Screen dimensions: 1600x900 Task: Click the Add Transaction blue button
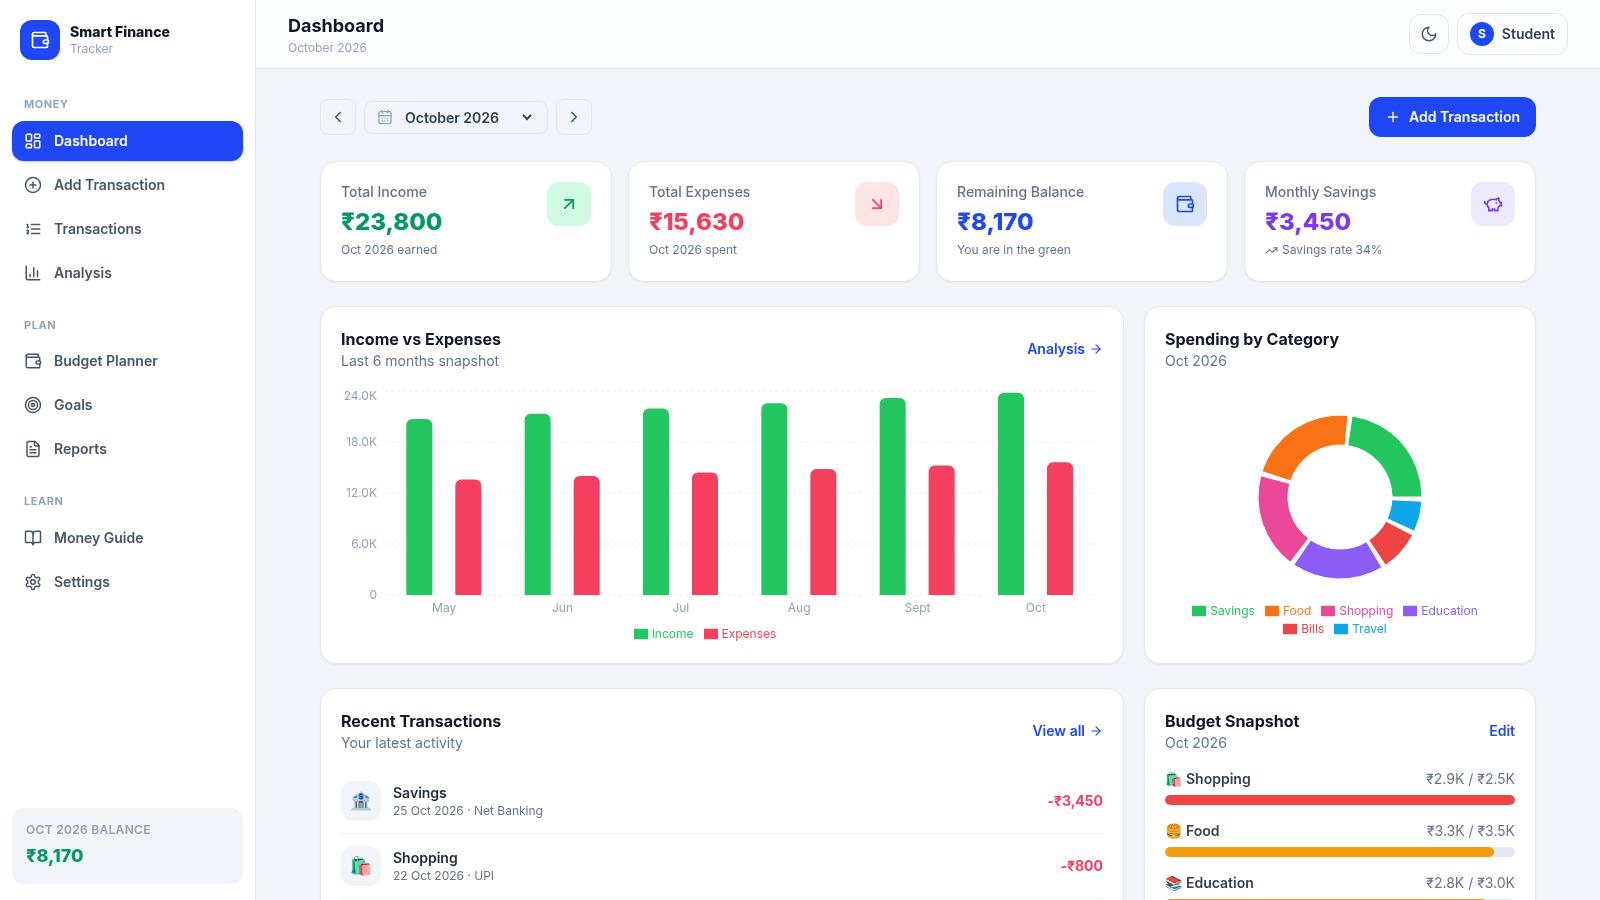[1452, 117]
